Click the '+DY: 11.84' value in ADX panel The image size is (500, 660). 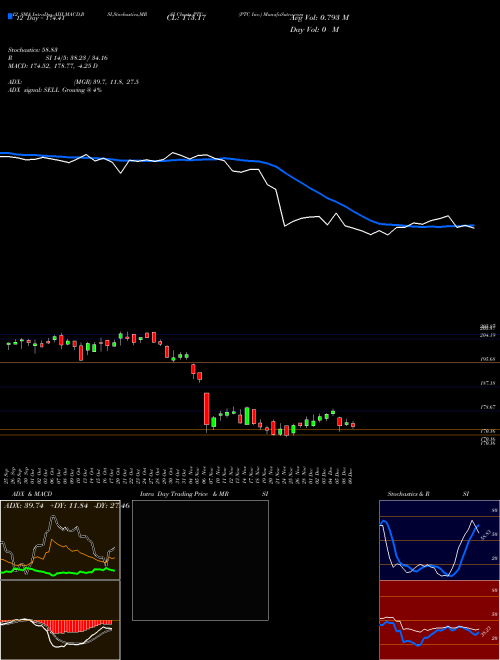(x=68, y=505)
